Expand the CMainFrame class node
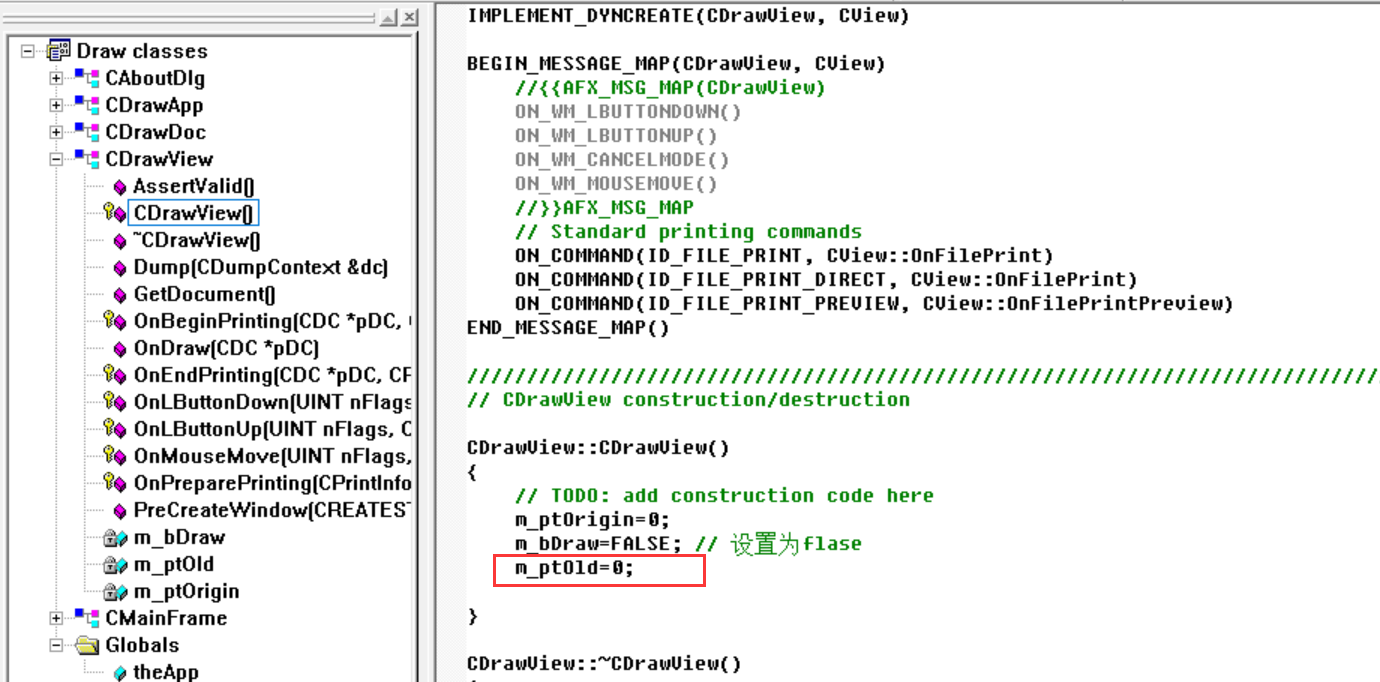Image resolution: width=1380 pixels, height=682 pixels. [x=56, y=618]
